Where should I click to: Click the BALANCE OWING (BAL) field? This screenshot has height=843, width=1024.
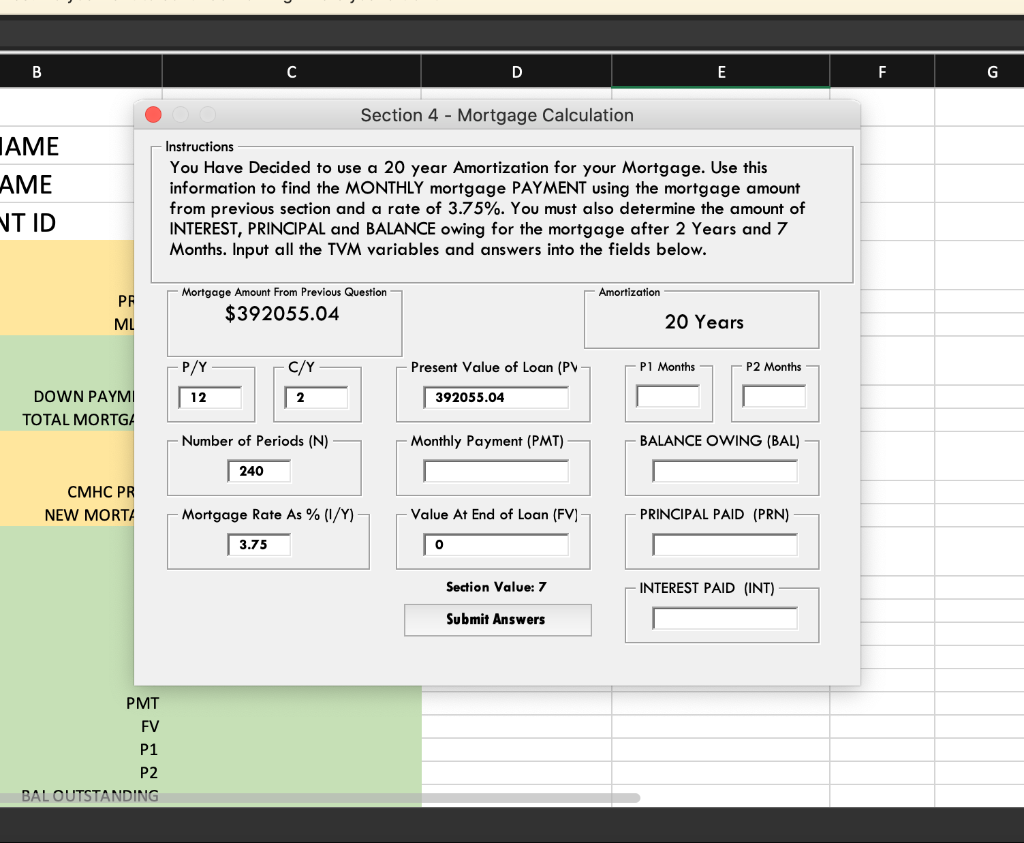[725, 471]
